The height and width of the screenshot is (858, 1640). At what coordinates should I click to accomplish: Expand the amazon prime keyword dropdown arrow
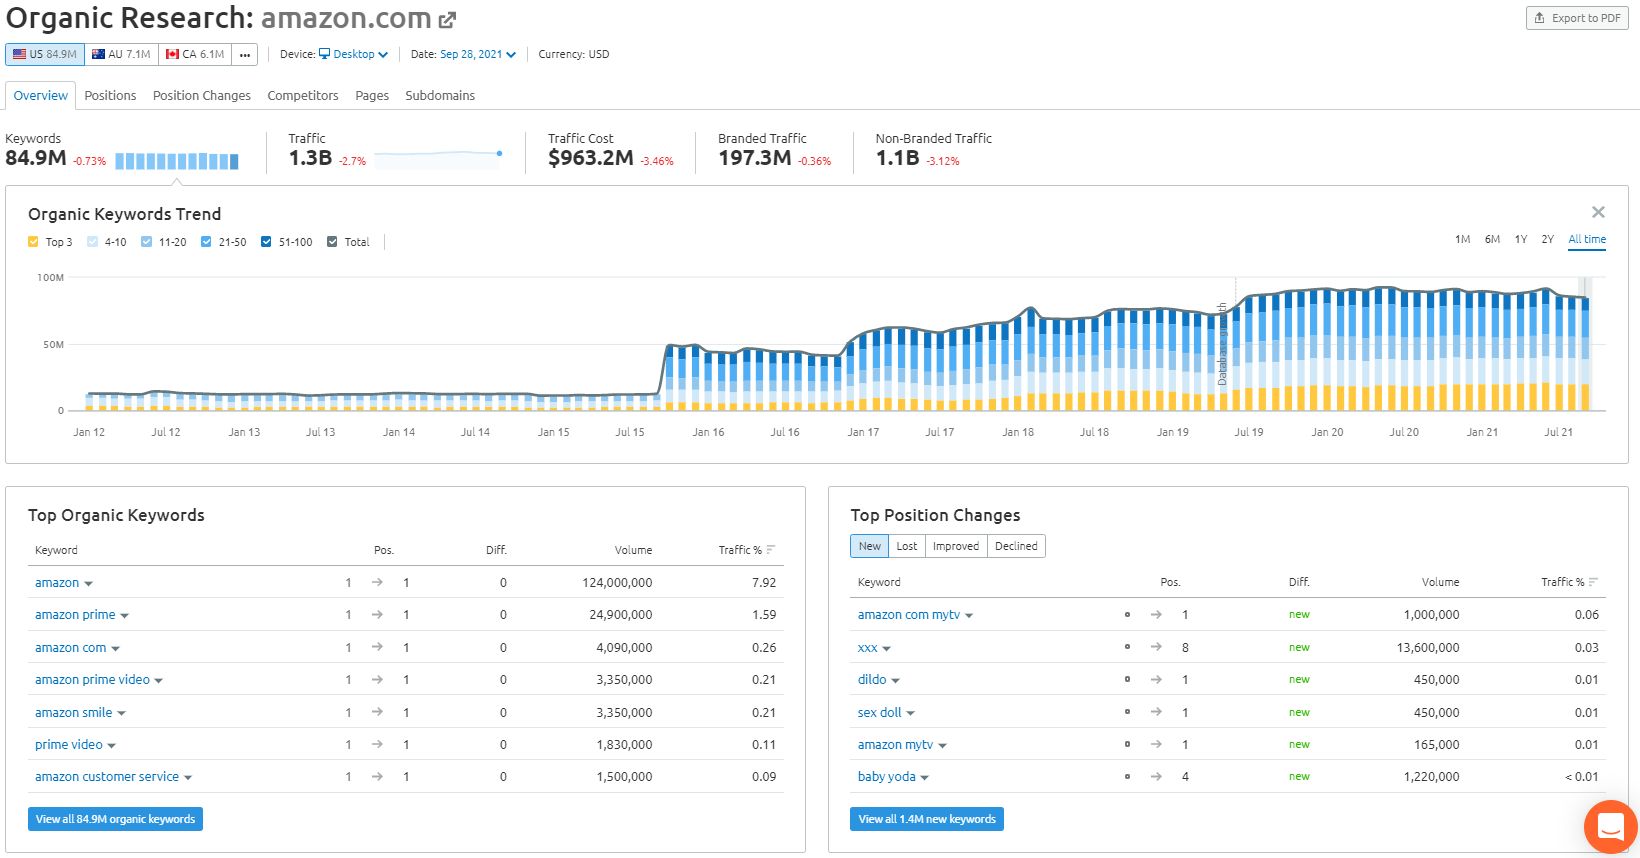tap(125, 616)
